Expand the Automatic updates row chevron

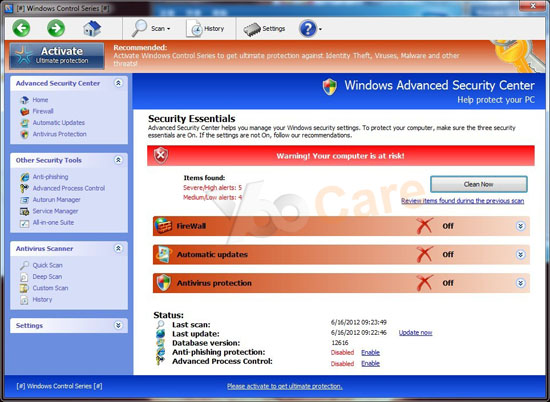(521, 255)
